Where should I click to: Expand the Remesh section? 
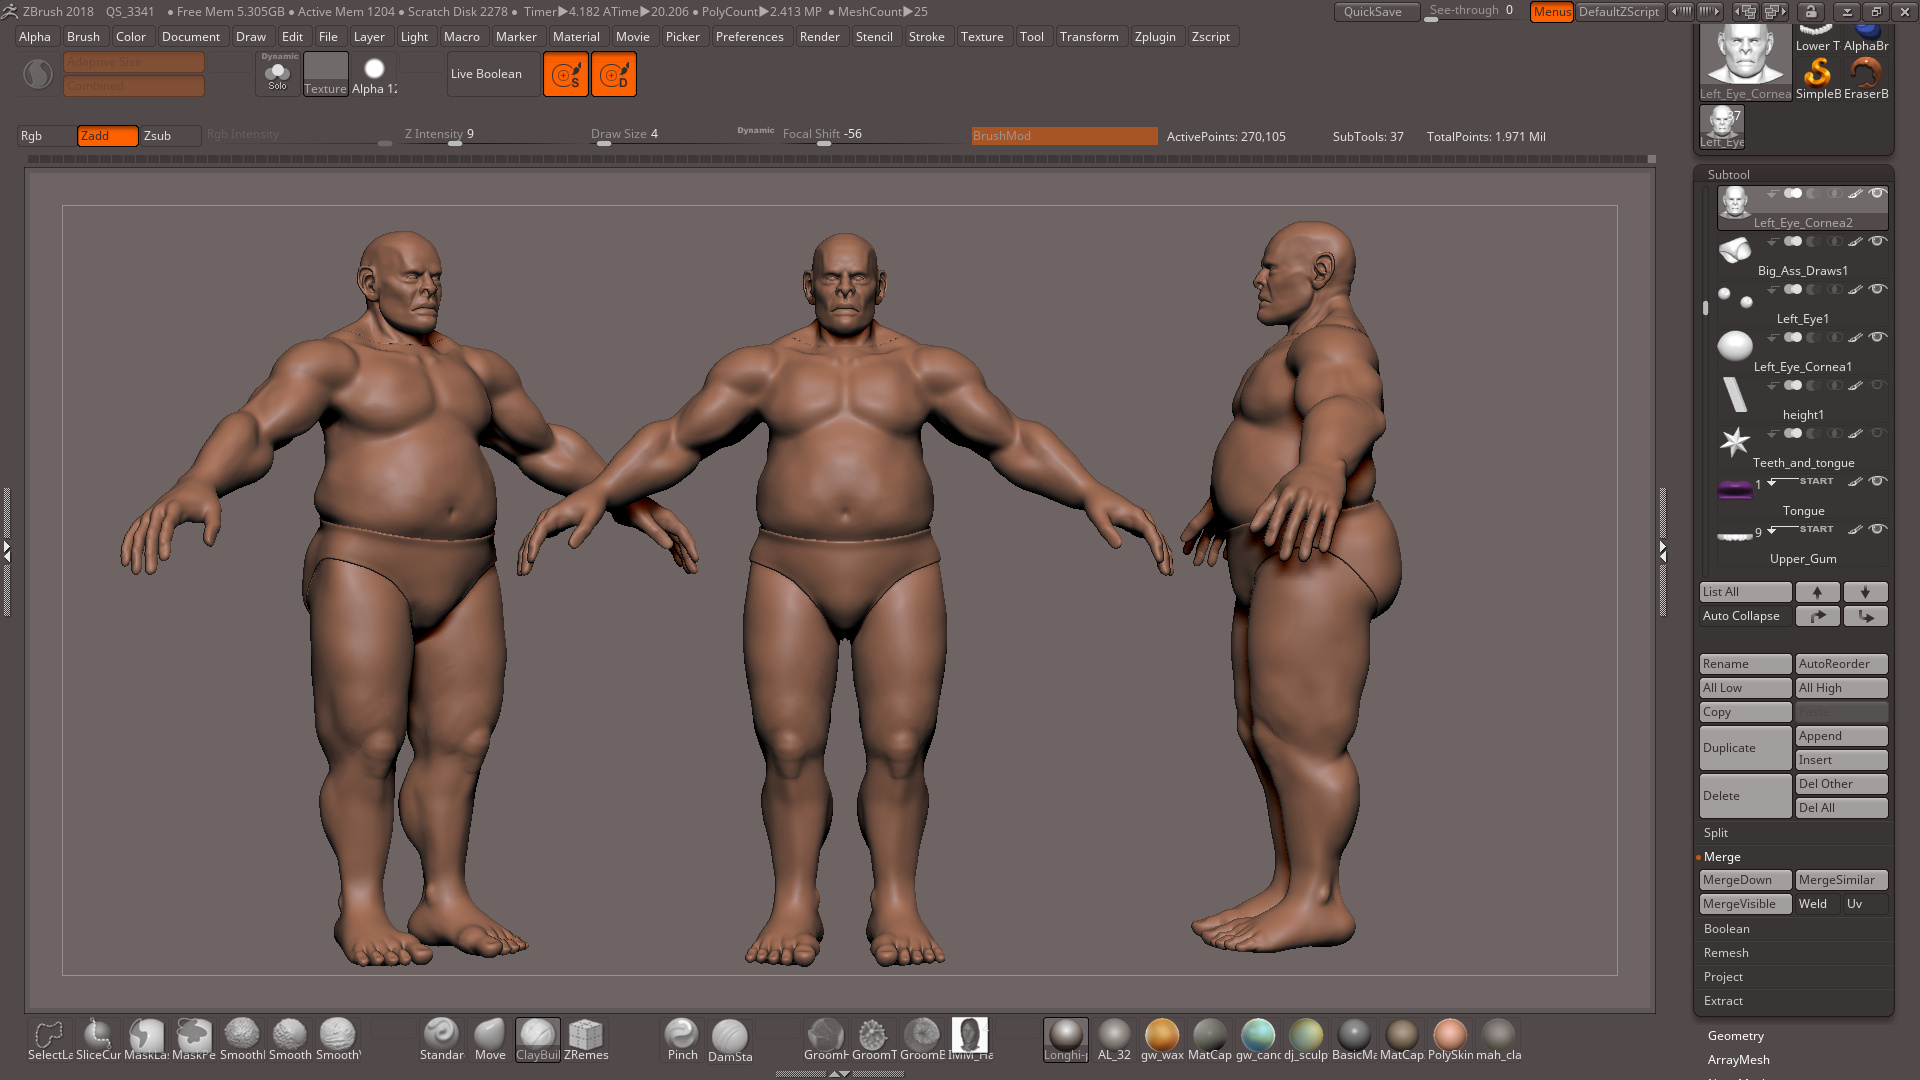pyautogui.click(x=1726, y=953)
